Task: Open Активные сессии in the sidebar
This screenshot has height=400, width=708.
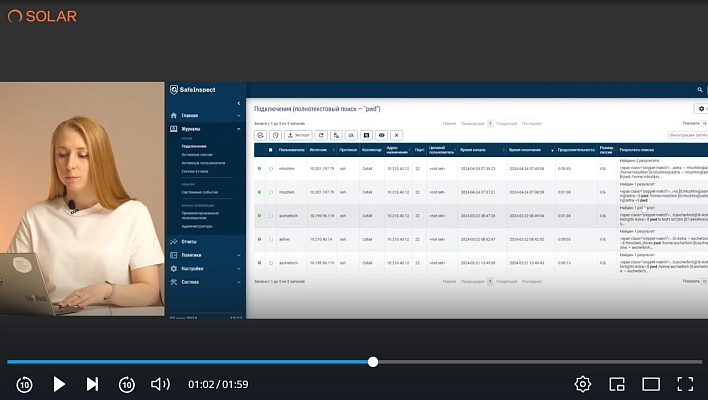Action: pyautogui.click(x=197, y=154)
